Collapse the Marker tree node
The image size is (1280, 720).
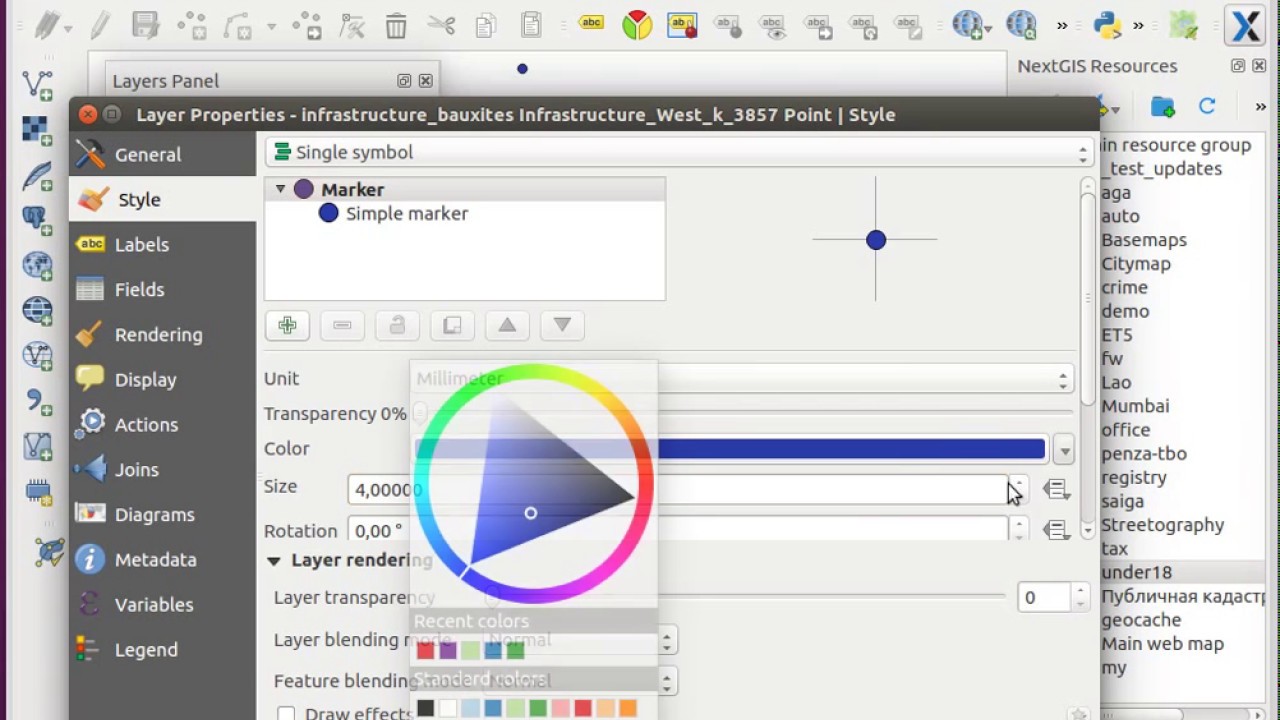[x=280, y=189]
